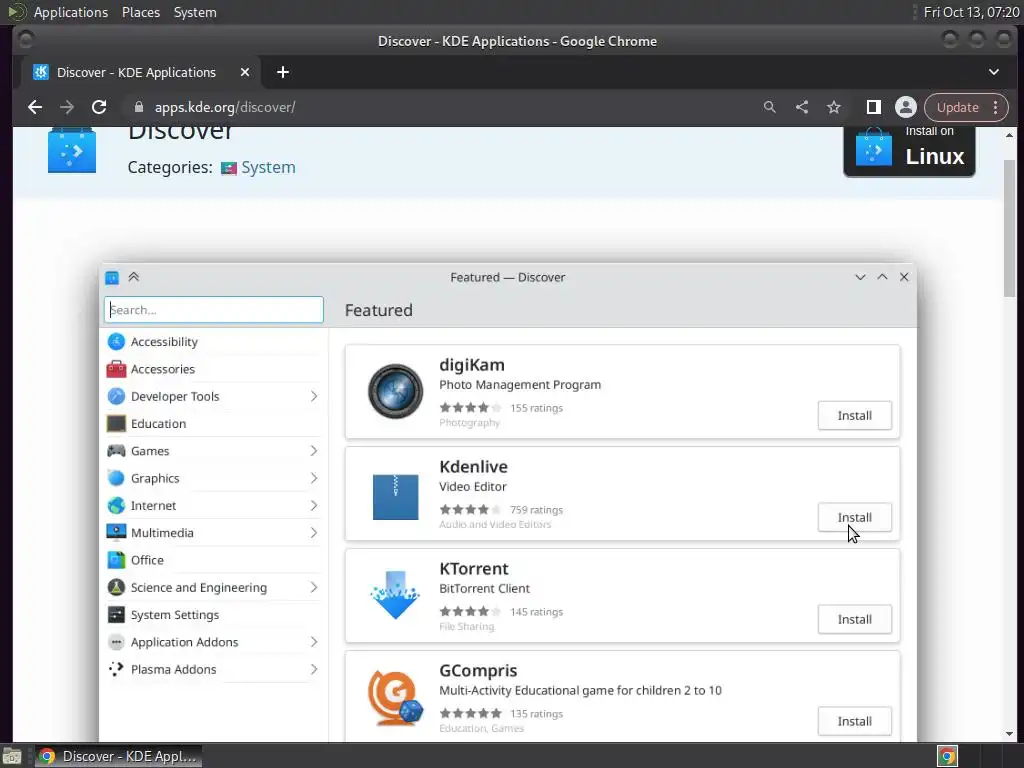This screenshot has height=768, width=1024.
Task: Click the KTorrent download arrow icon
Action: click(x=395, y=595)
